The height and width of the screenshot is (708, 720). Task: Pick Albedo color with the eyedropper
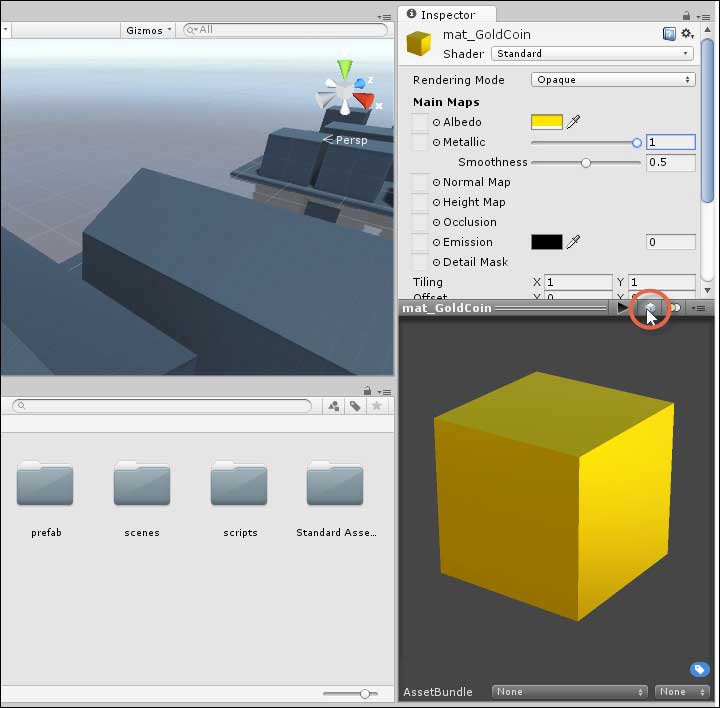(574, 122)
